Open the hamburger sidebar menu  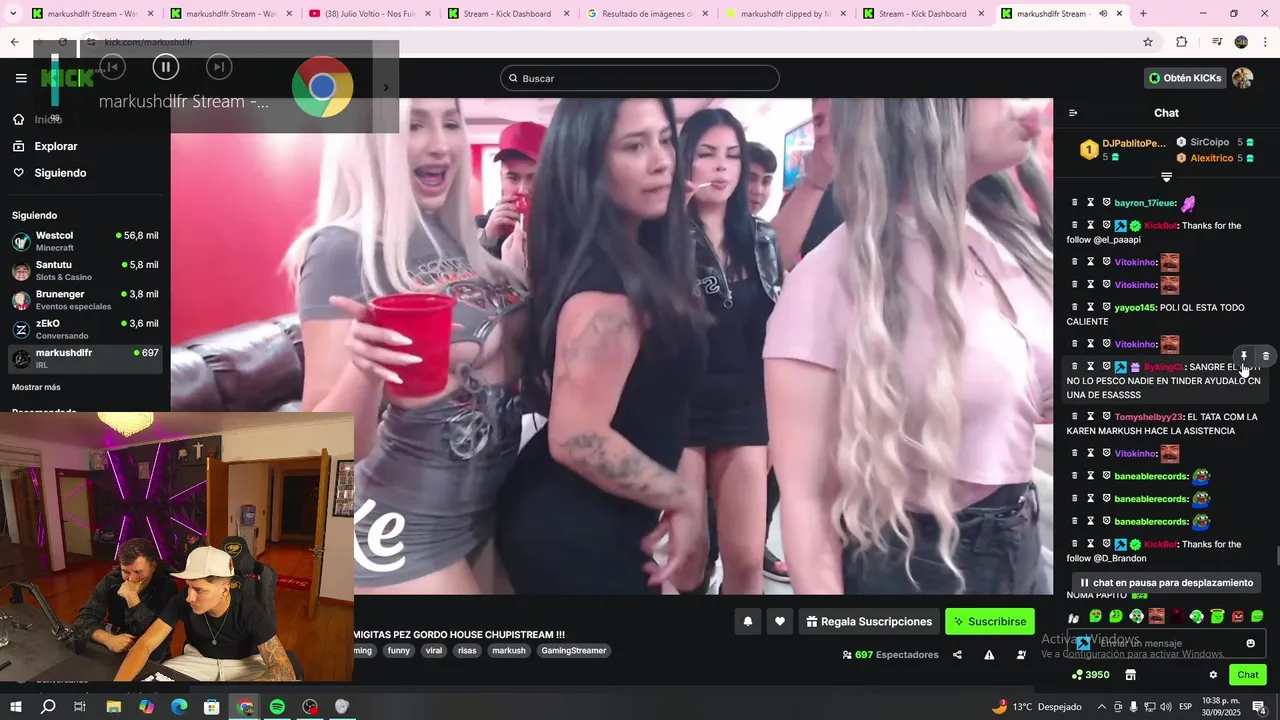point(21,78)
